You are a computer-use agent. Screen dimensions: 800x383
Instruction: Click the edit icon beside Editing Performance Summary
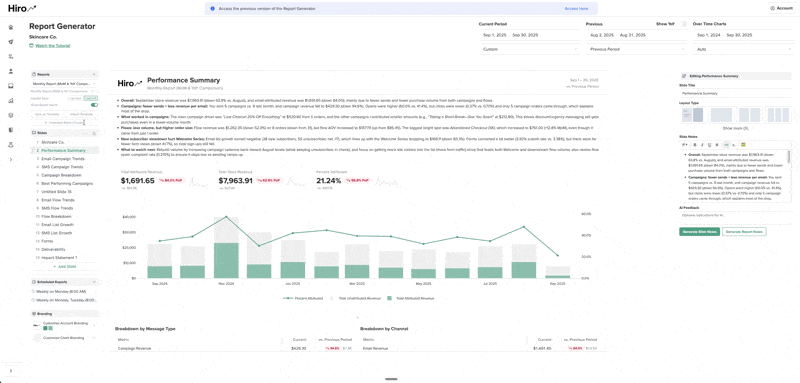coord(684,76)
